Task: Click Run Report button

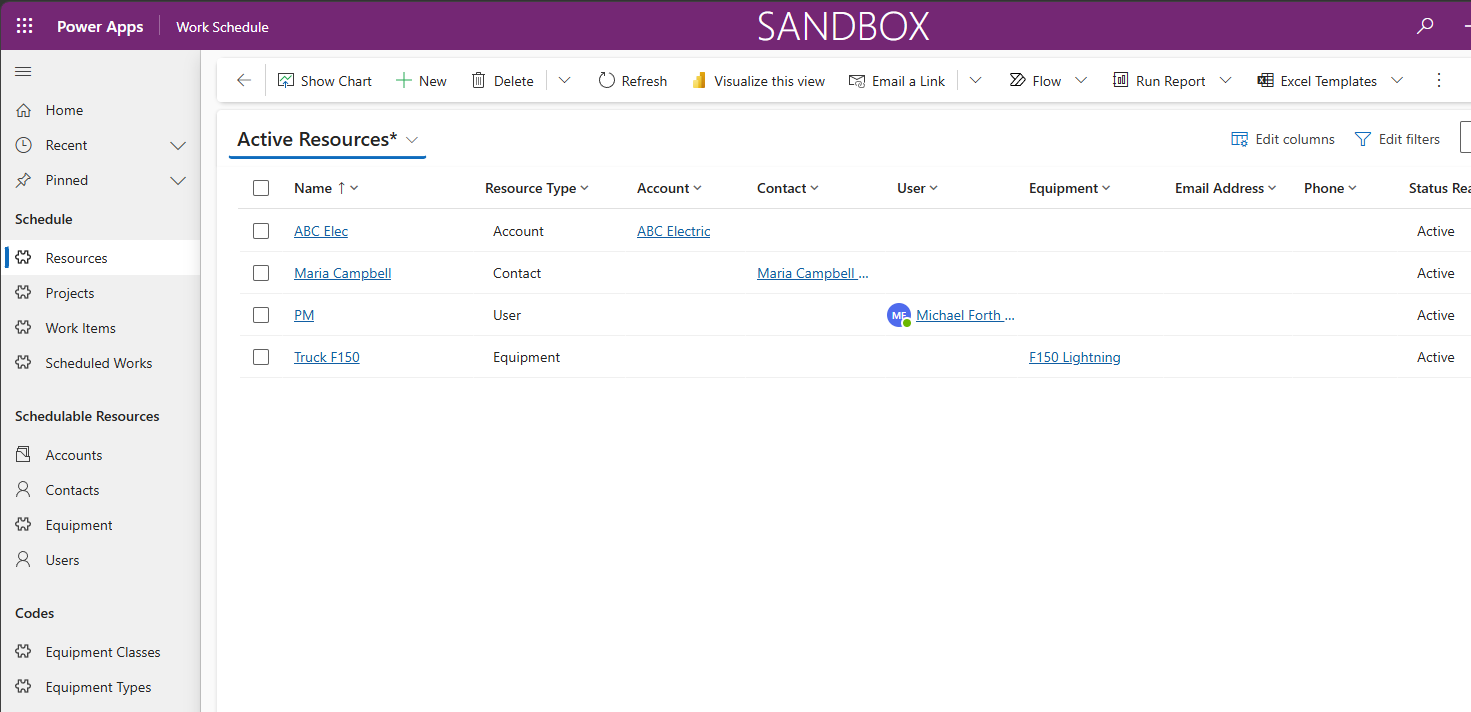Action: [1159, 81]
